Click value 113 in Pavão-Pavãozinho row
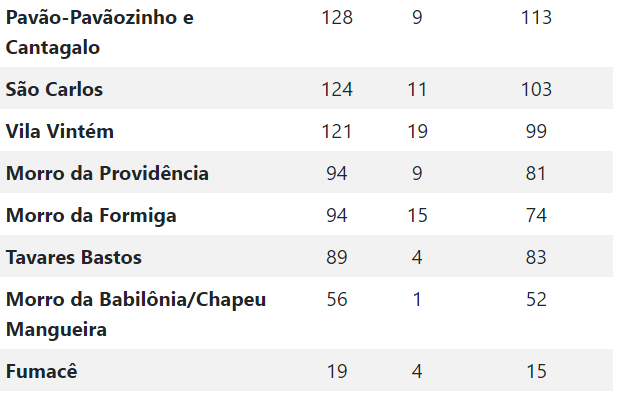Viewport: 622px width, 395px height. point(536,18)
